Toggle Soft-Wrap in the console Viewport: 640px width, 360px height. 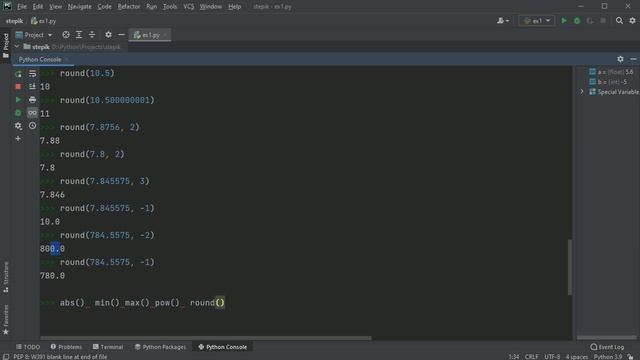click(32, 73)
